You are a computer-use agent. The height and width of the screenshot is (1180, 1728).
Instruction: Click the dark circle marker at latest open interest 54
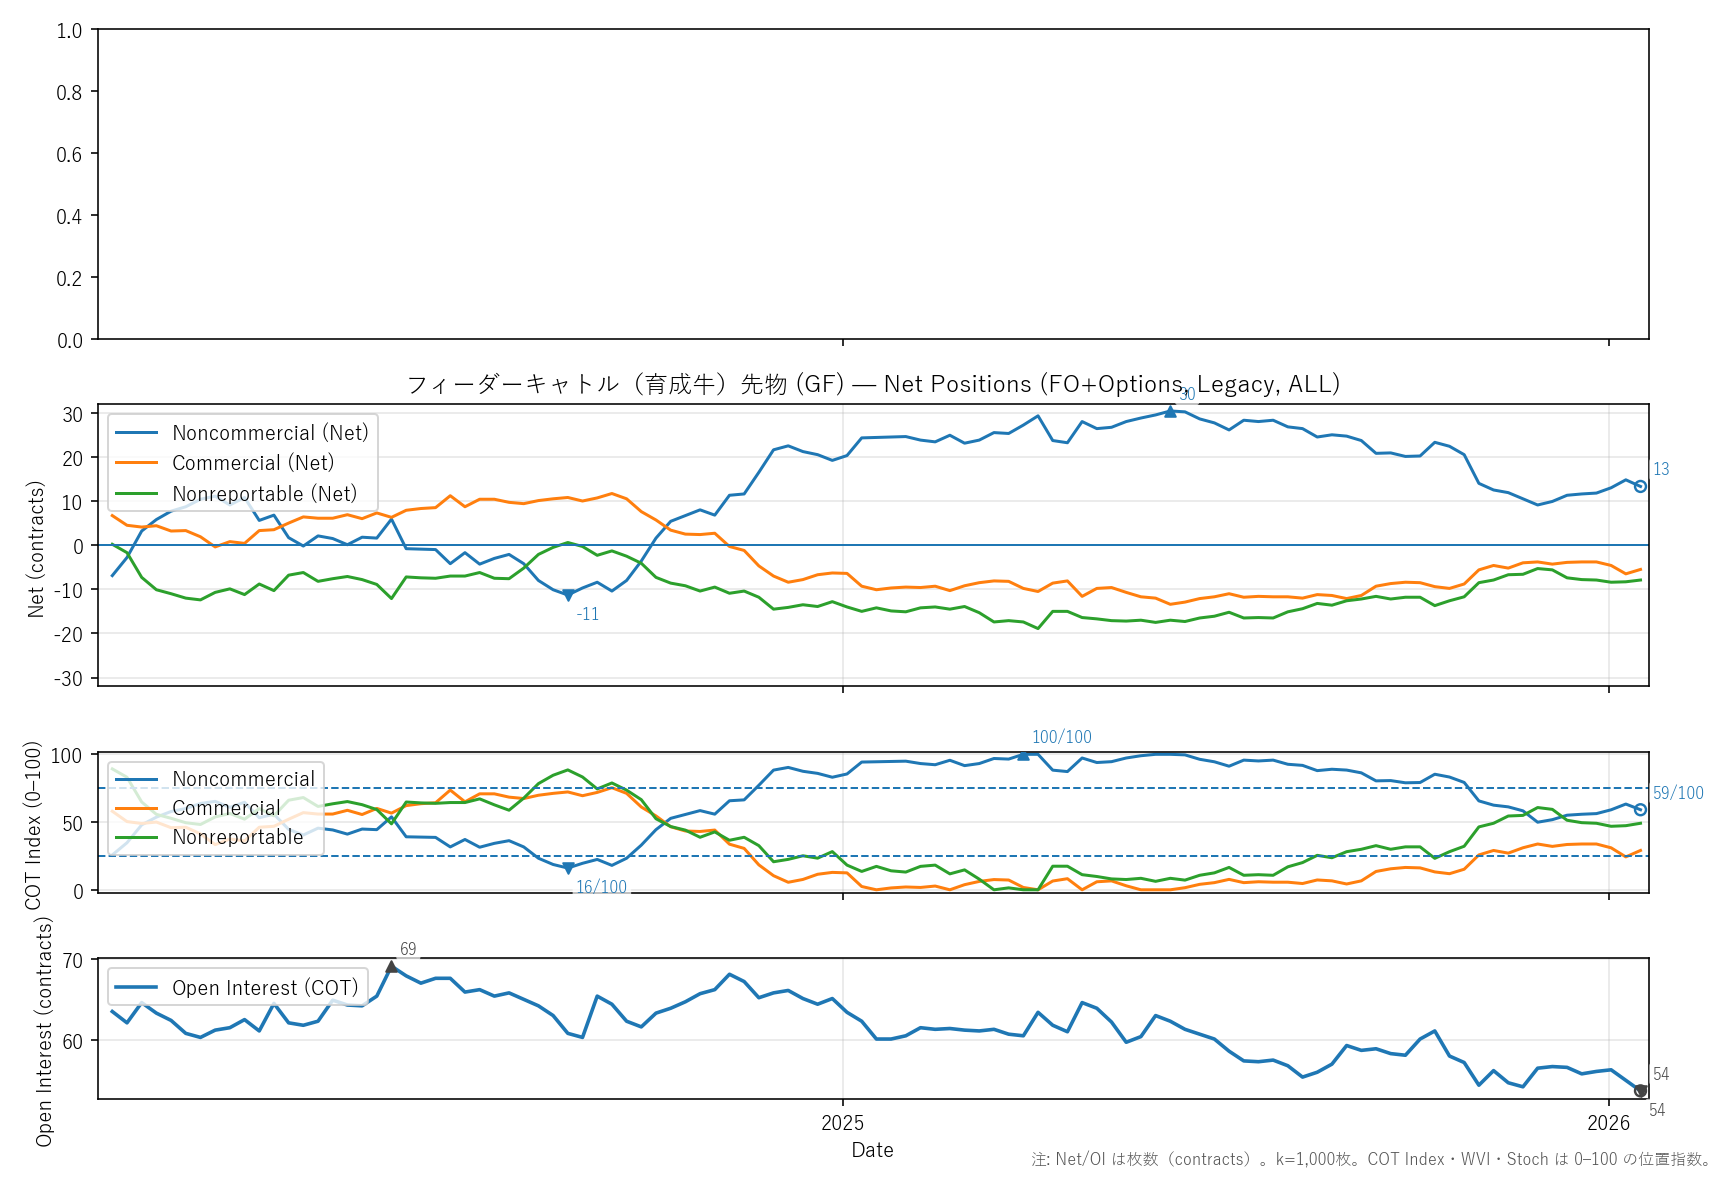1640,1090
